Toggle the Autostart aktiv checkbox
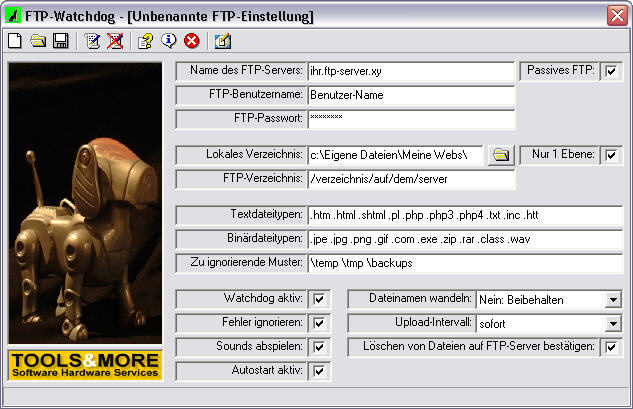633x409 pixels. 319,371
